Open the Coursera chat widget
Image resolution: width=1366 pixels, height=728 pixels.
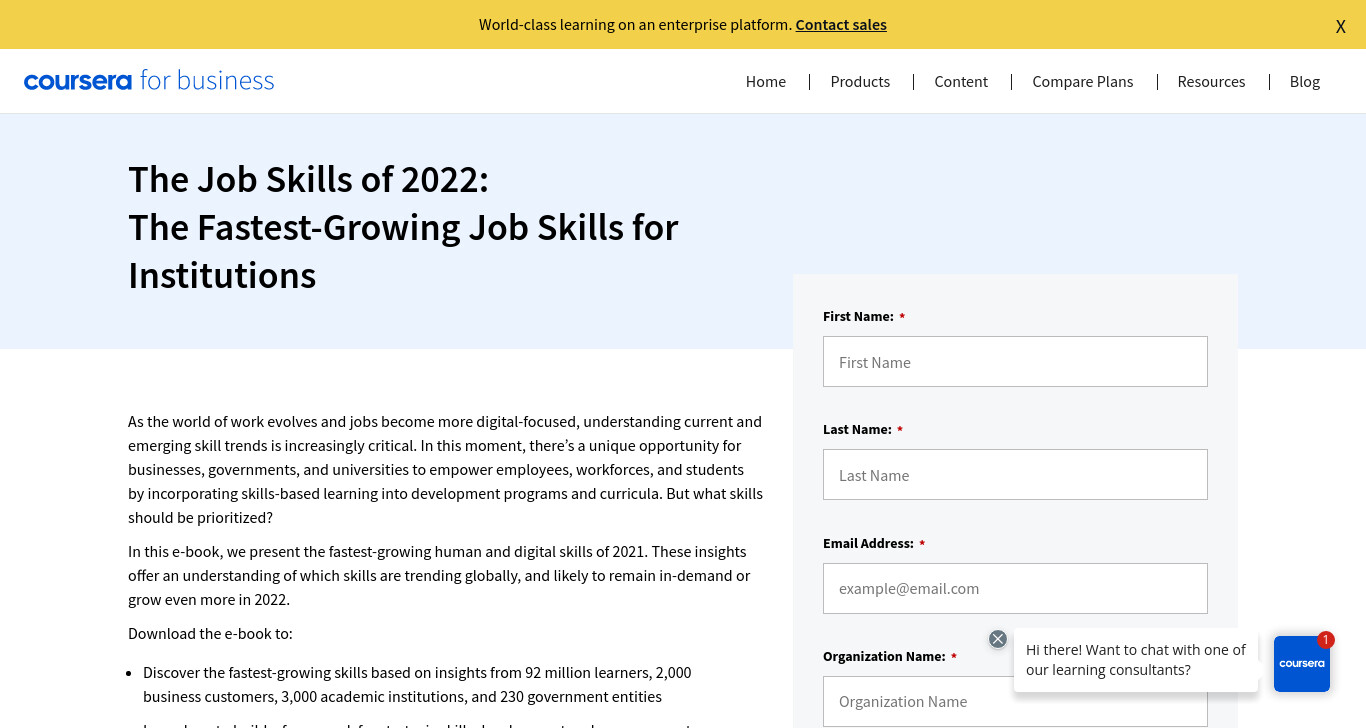(x=1302, y=664)
